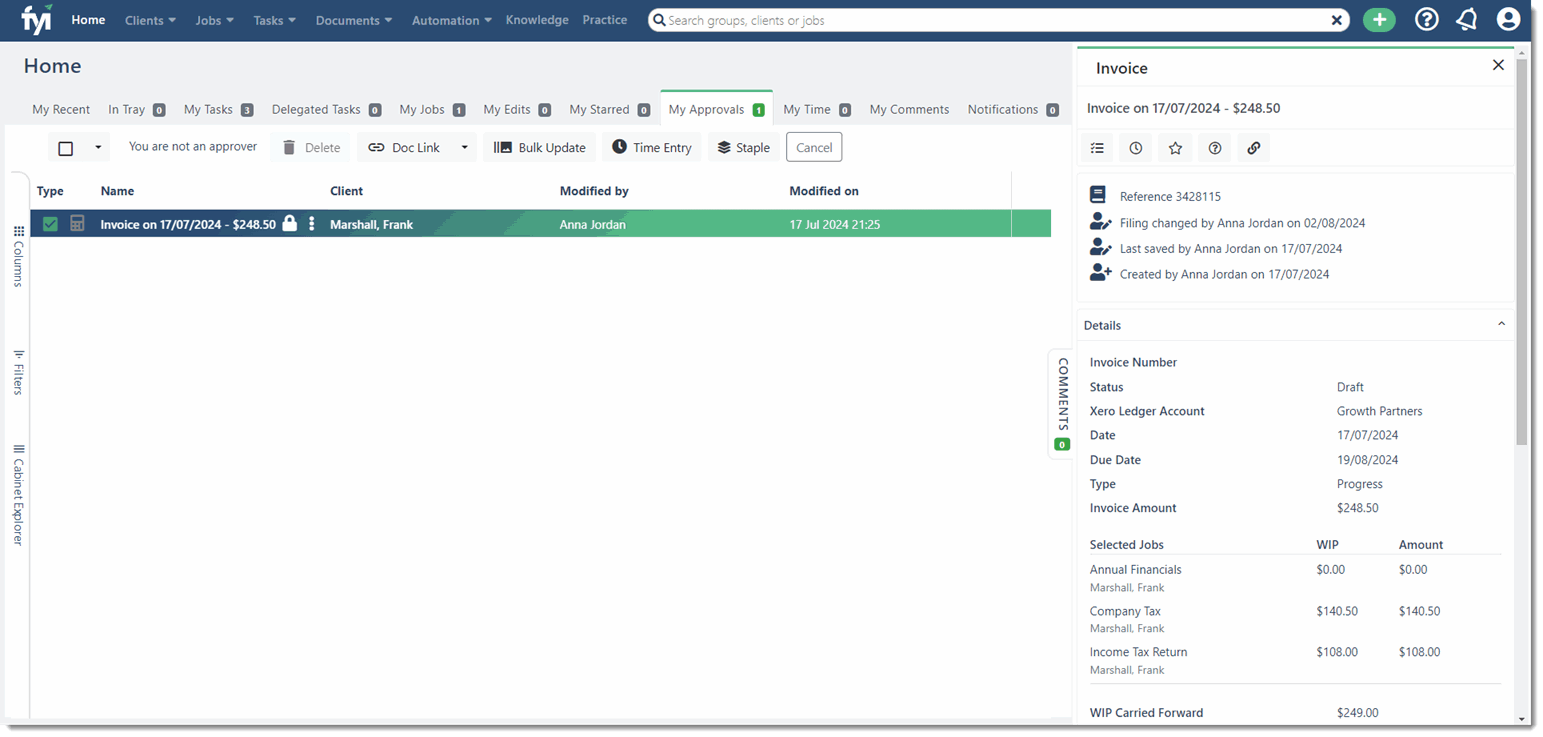The height and width of the screenshot is (737, 1543).
Task: Uncheck the selected invoice row checkbox
Action: [x=50, y=224]
